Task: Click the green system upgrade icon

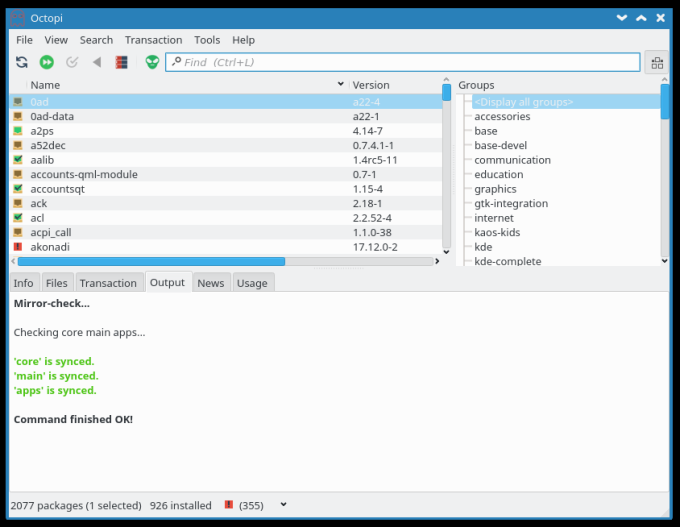Action: tap(47, 62)
